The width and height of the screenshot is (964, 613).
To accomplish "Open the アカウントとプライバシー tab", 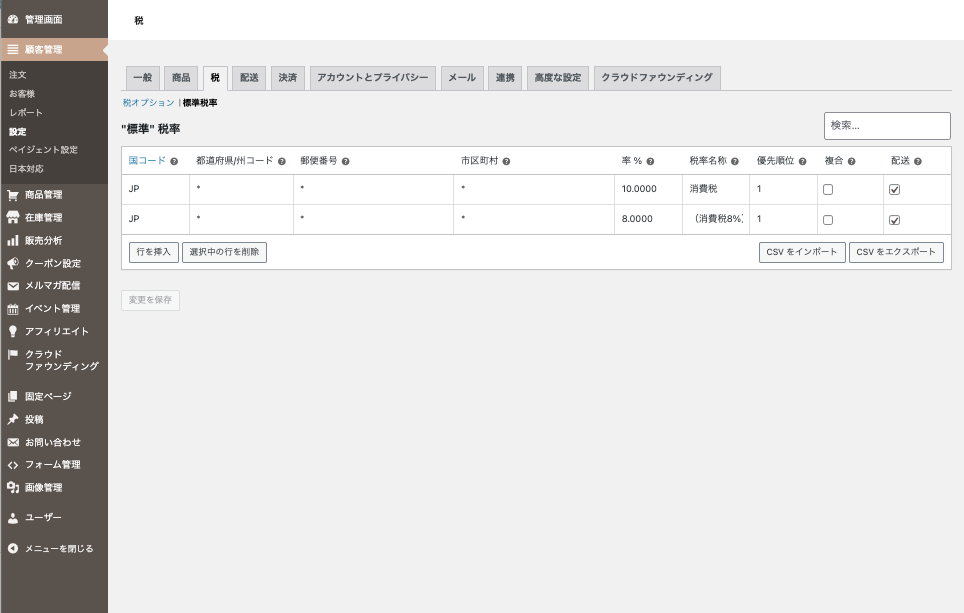I will [x=373, y=78].
